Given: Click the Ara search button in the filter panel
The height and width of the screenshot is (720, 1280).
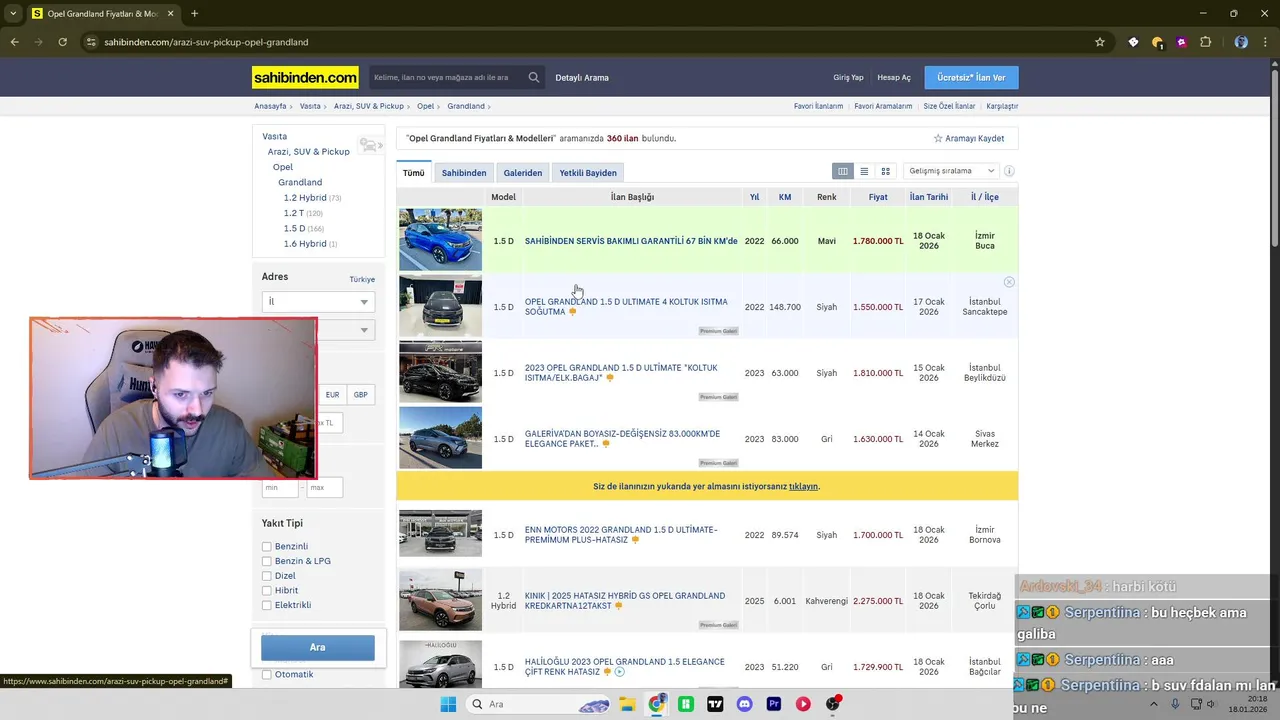Looking at the screenshot, I should 318,647.
